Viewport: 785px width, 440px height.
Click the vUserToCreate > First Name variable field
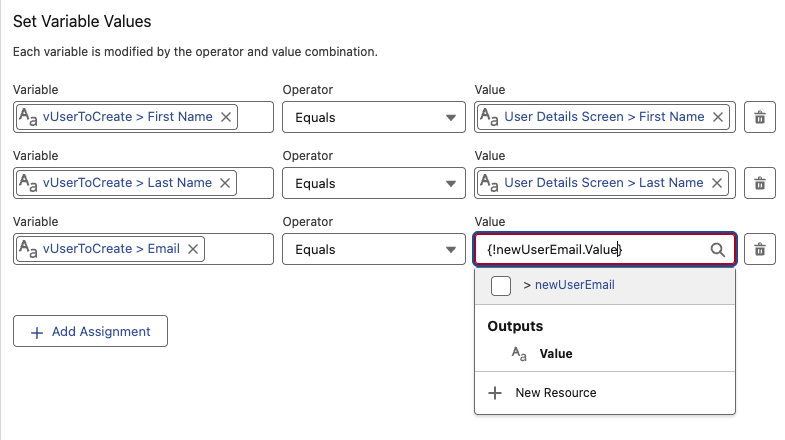coord(255,117)
